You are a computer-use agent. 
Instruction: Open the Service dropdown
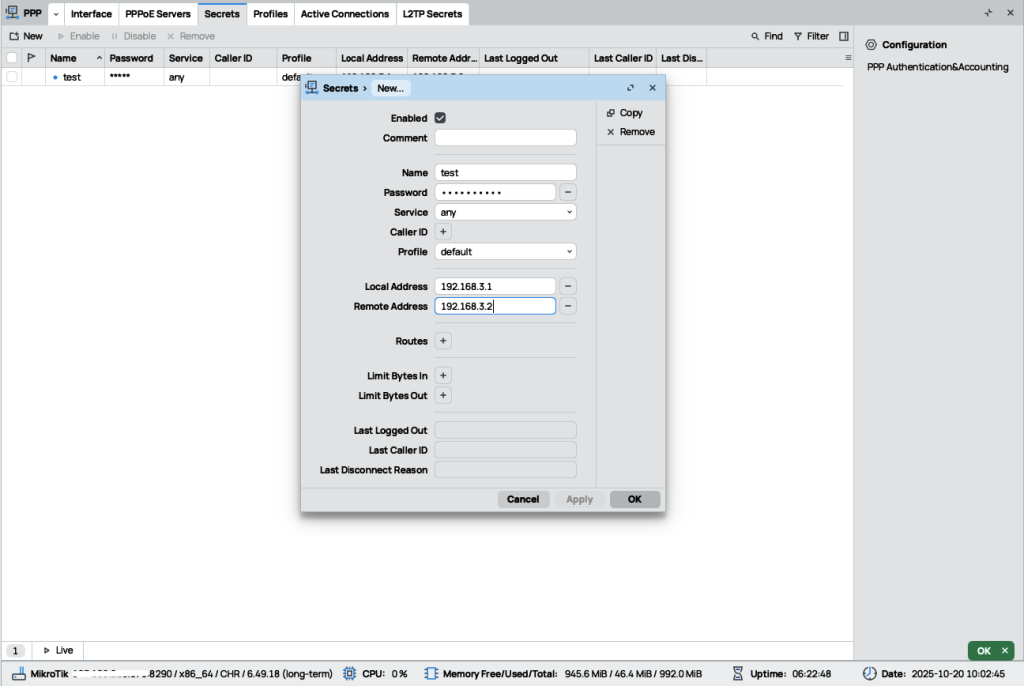click(x=505, y=212)
